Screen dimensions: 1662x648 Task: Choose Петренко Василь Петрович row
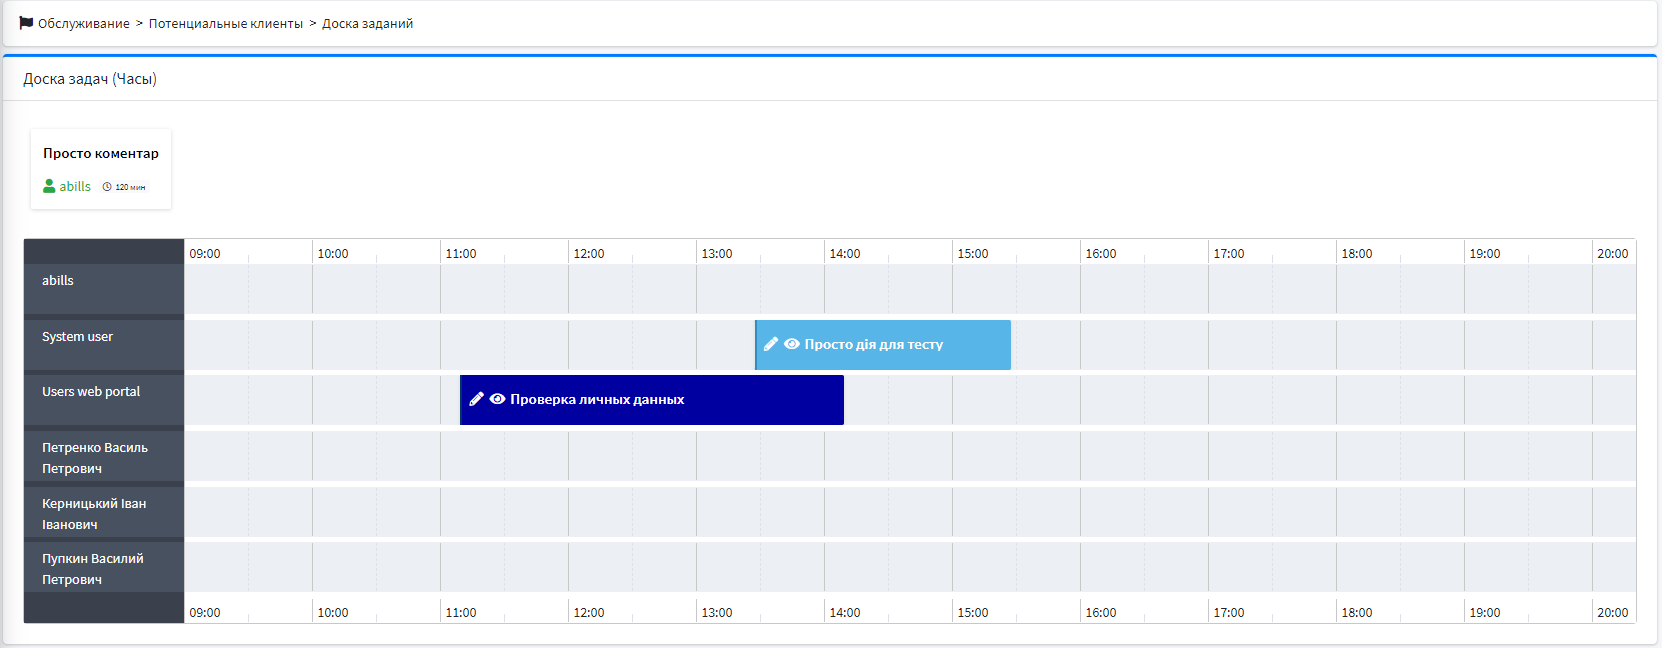click(x=95, y=458)
